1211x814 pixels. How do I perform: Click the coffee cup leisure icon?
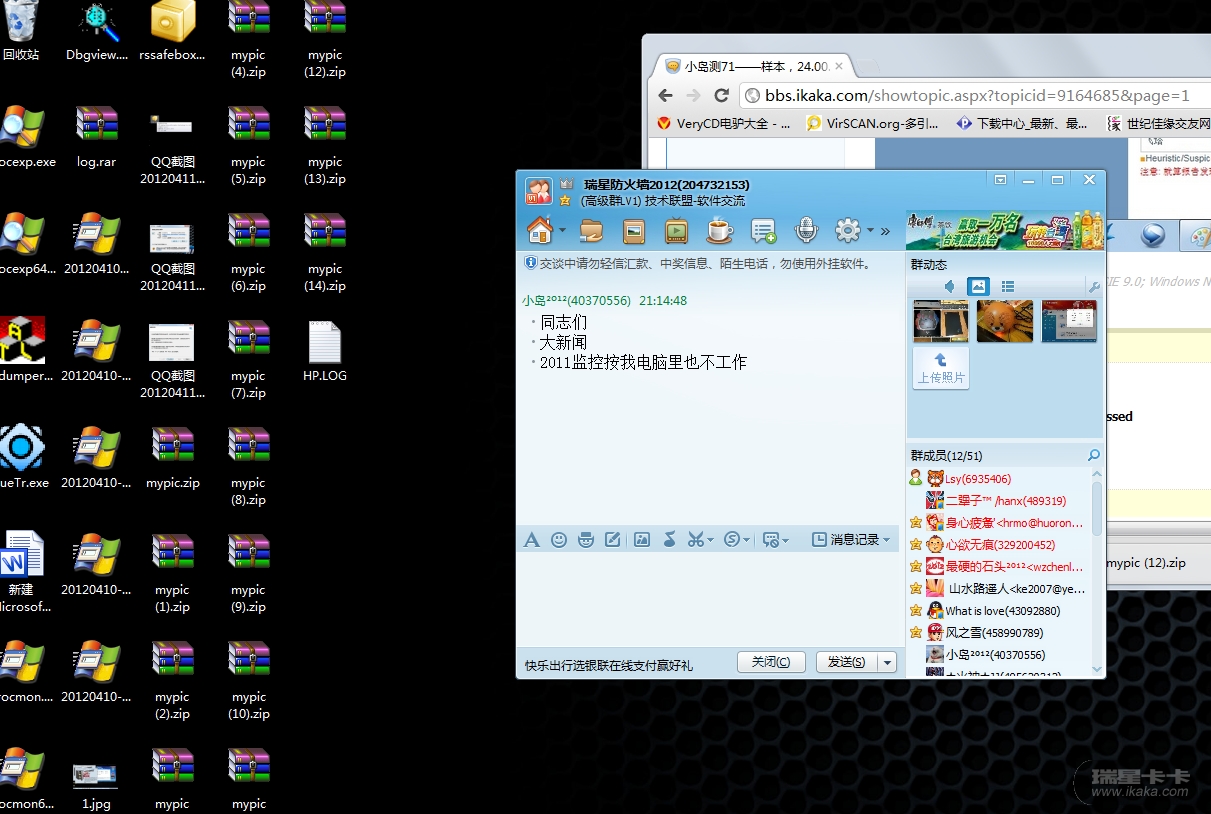point(719,231)
